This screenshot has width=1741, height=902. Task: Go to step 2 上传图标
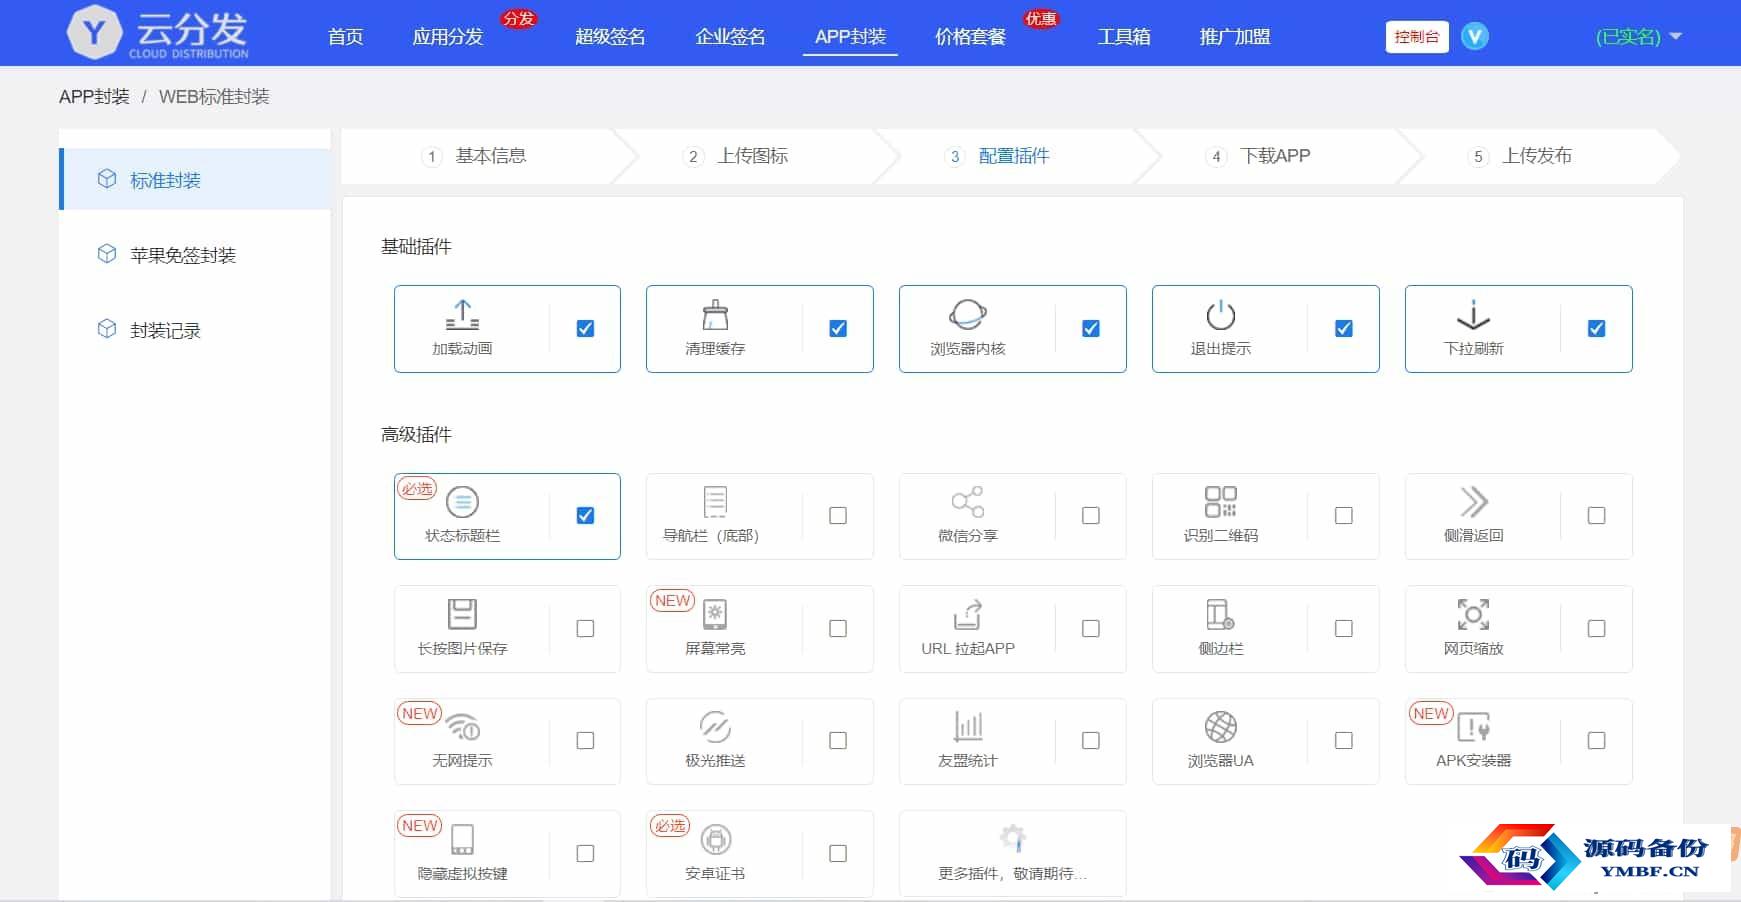pyautogui.click(x=737, y=156)
